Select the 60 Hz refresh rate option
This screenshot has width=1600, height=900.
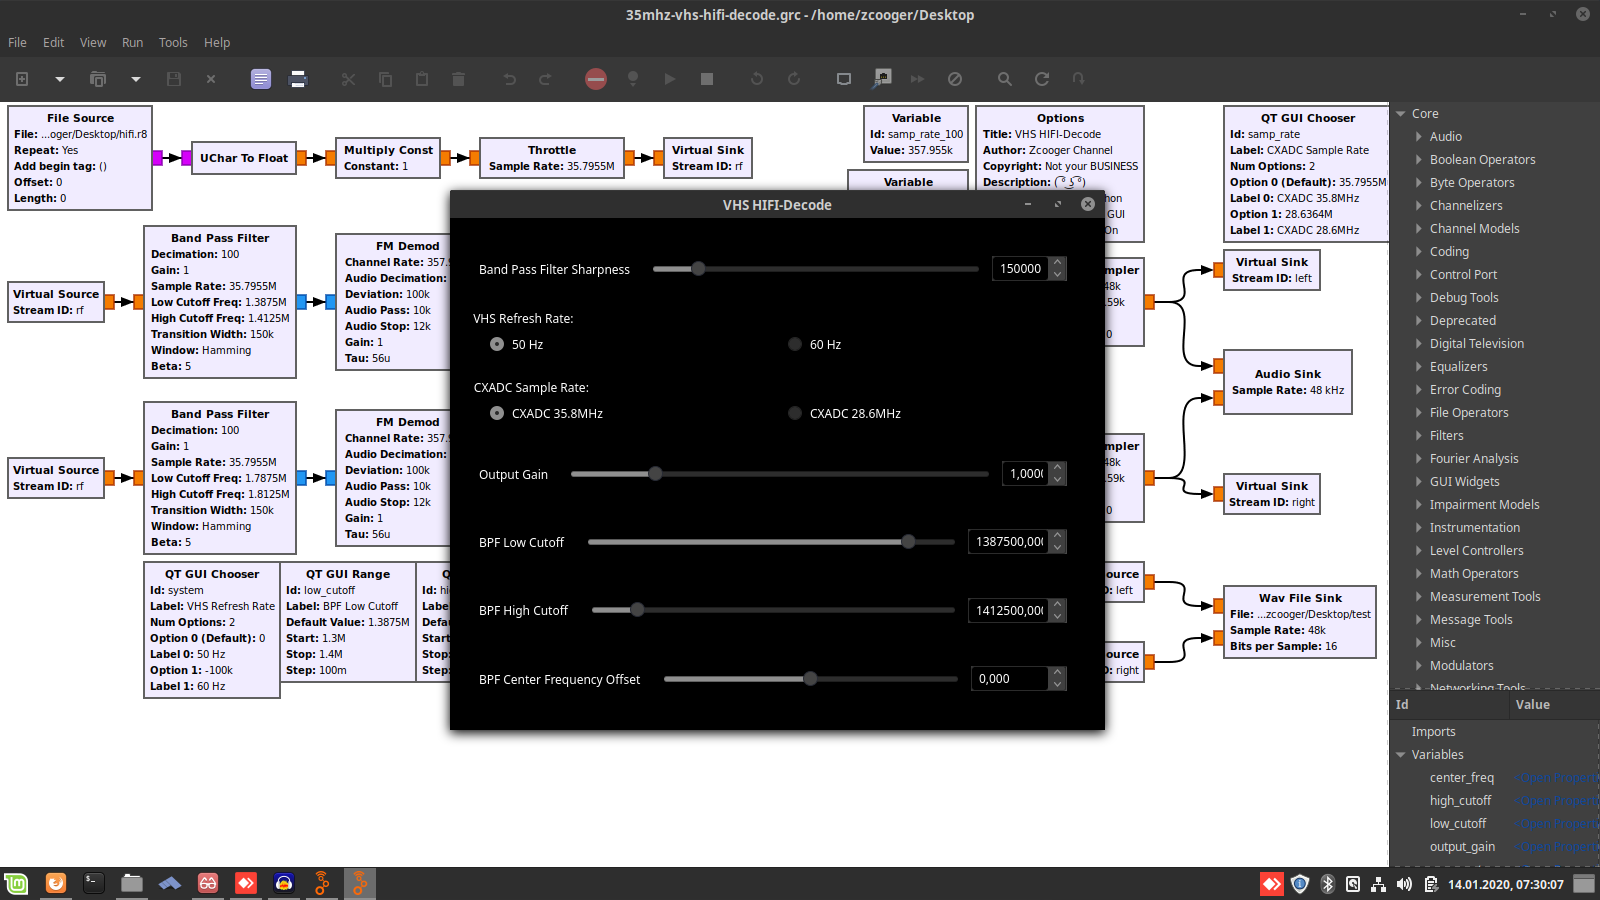[796, 344]
